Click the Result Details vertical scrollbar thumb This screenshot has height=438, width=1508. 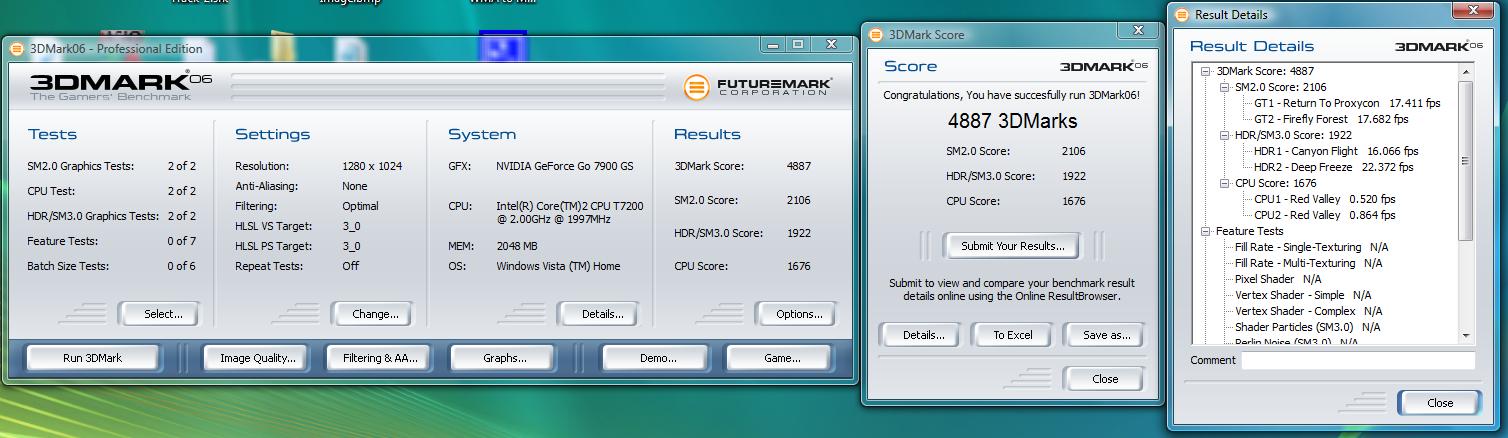[1466, 160]
